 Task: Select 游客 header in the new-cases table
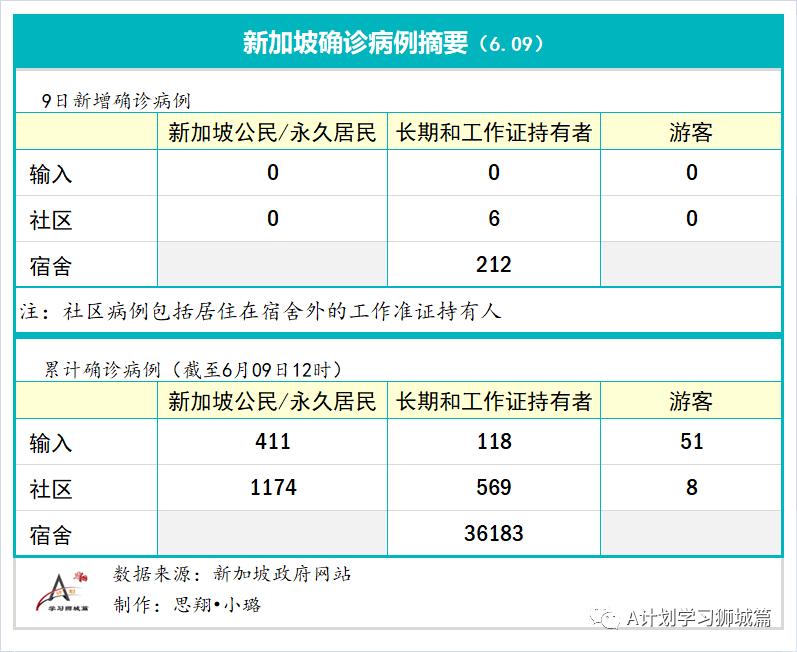(691, 133)
